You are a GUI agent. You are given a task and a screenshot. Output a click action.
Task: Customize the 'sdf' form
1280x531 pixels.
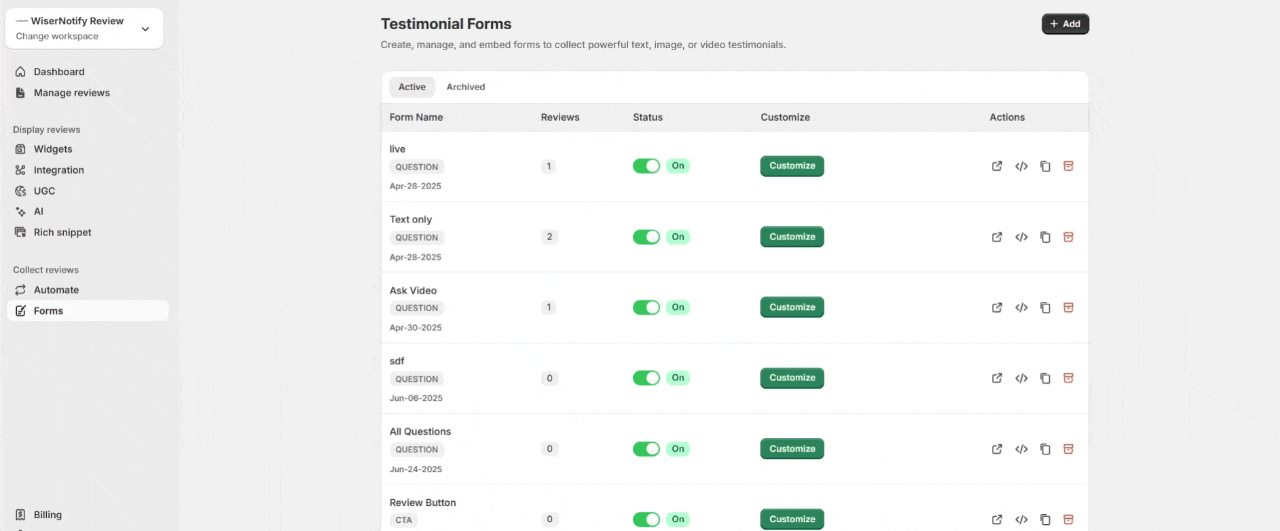(x=792, y=378)
